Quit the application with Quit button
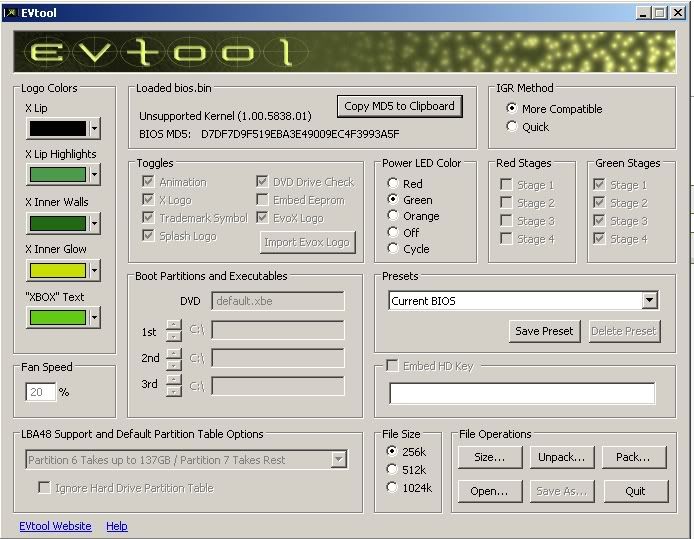 pos(635,491)
